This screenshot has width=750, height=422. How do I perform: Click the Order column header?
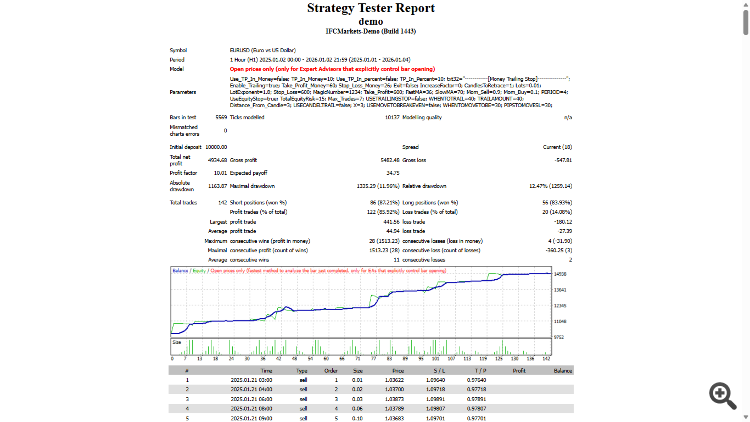coord(331,371)
